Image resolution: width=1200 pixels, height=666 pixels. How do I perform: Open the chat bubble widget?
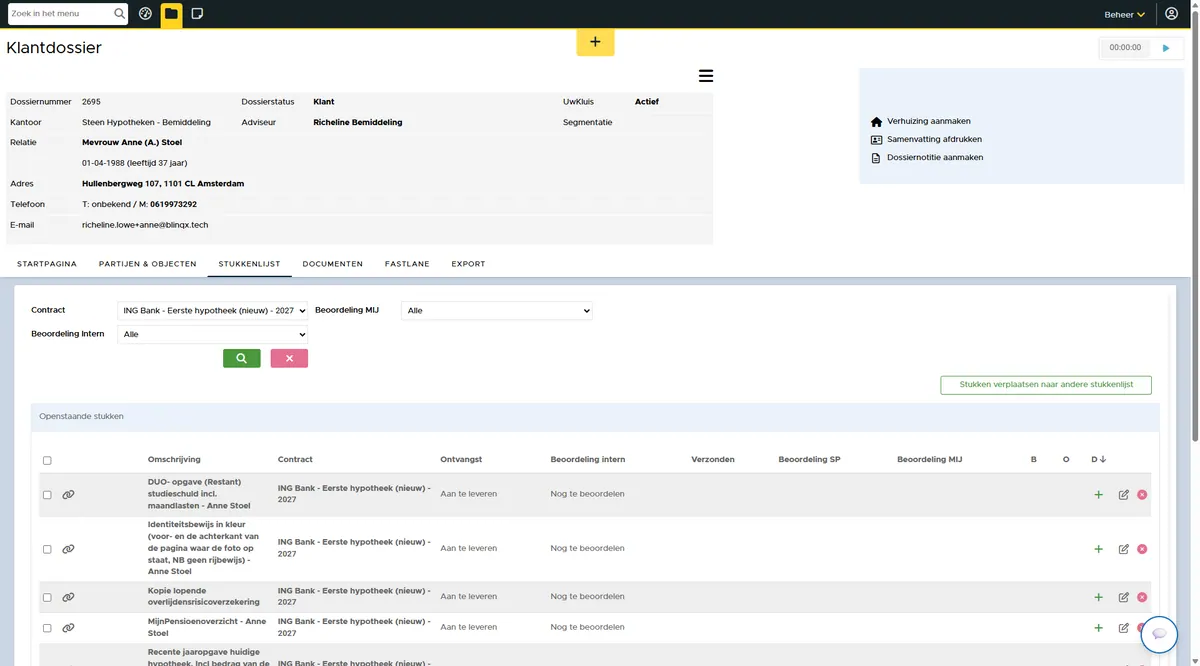1159,634
